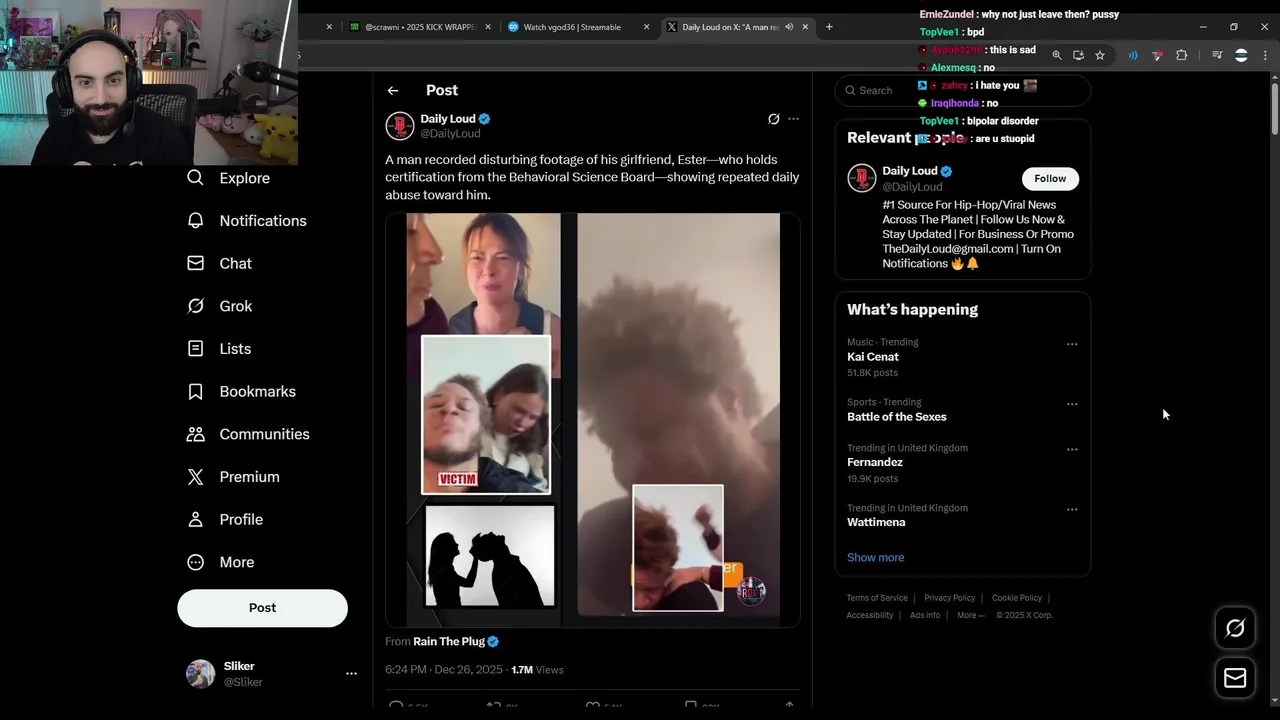
Task: Open the floating Grok button at bottom right
Action: 1235,628
